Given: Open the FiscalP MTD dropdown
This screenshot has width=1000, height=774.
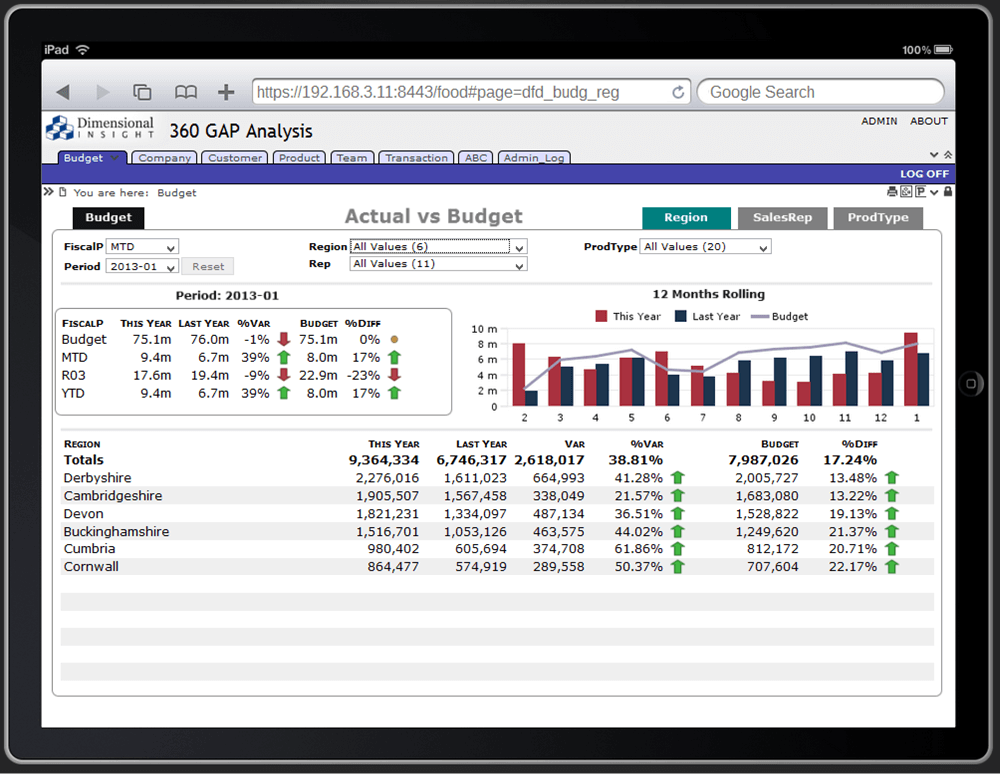Looking at the screenshot, I should tap(141, 246).
